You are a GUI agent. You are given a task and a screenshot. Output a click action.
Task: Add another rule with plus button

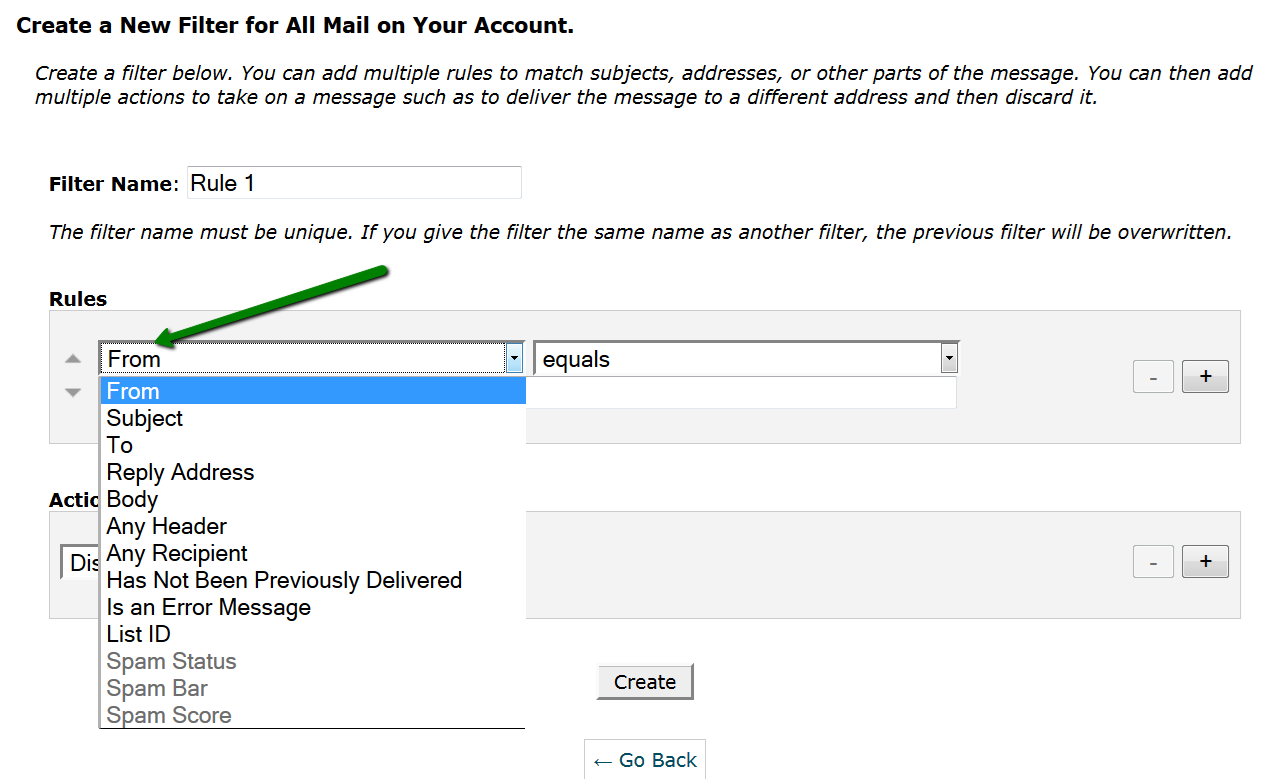pyautogui.click(x=1205, y=377)
